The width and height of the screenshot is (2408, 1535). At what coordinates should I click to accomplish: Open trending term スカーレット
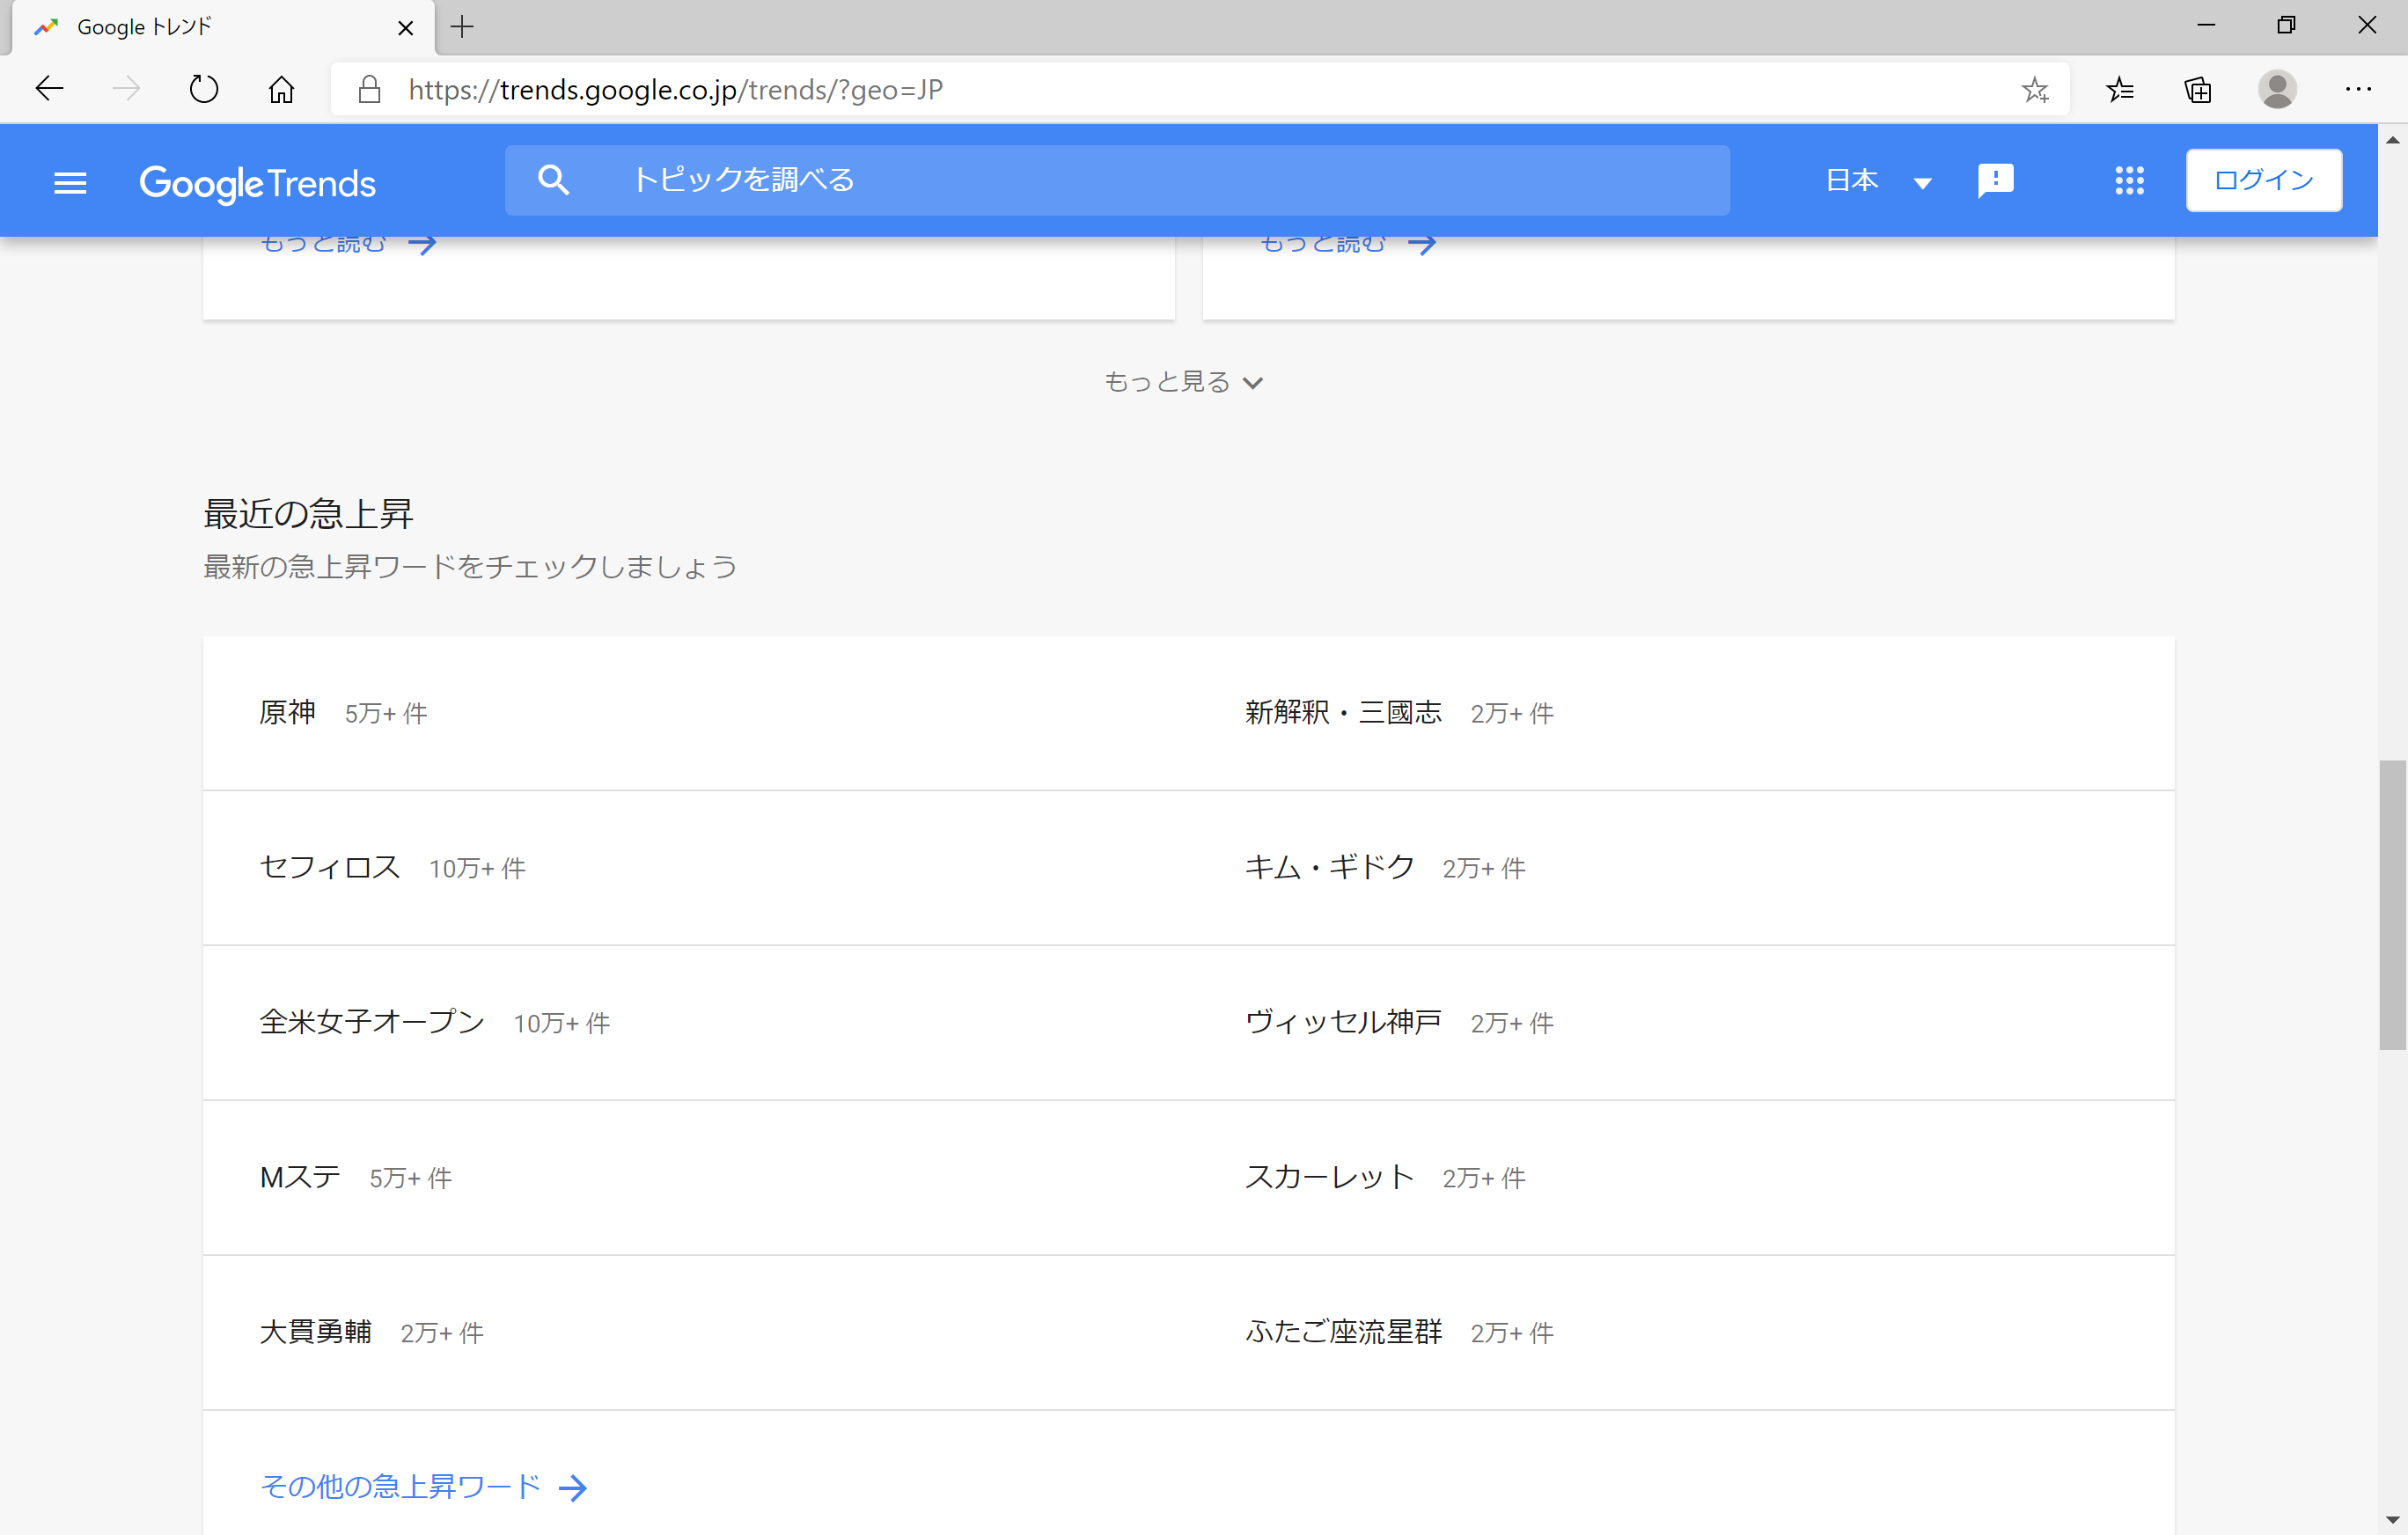pos(1329,1177)
